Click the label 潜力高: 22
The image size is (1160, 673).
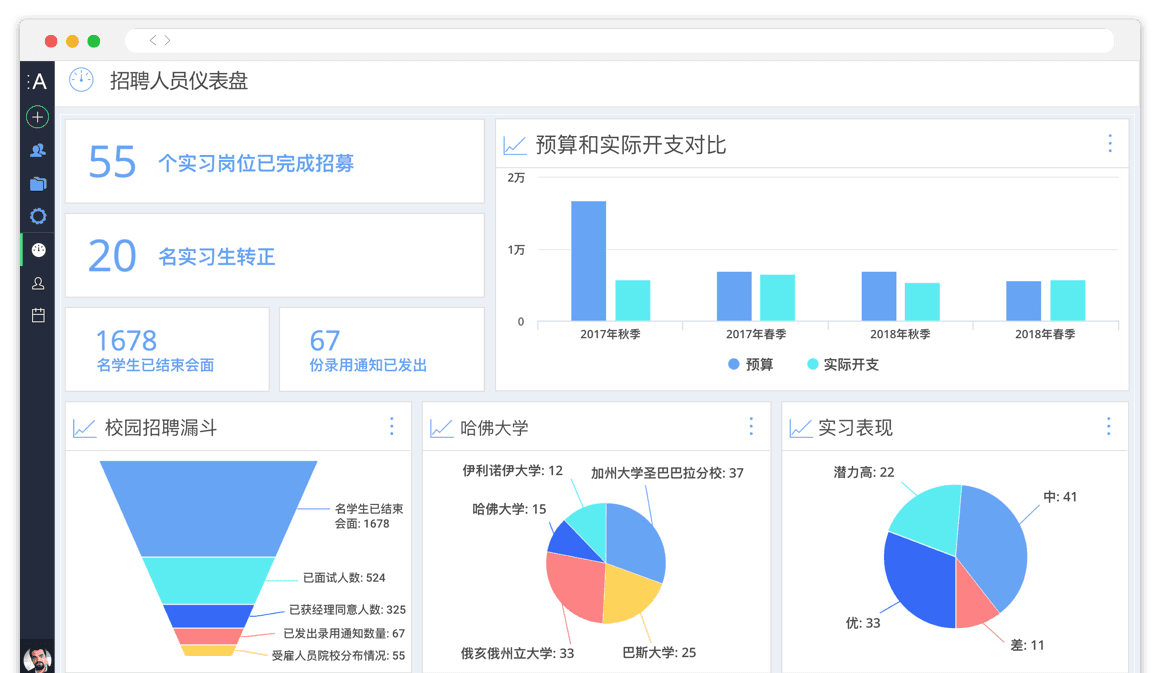point(864,472)
